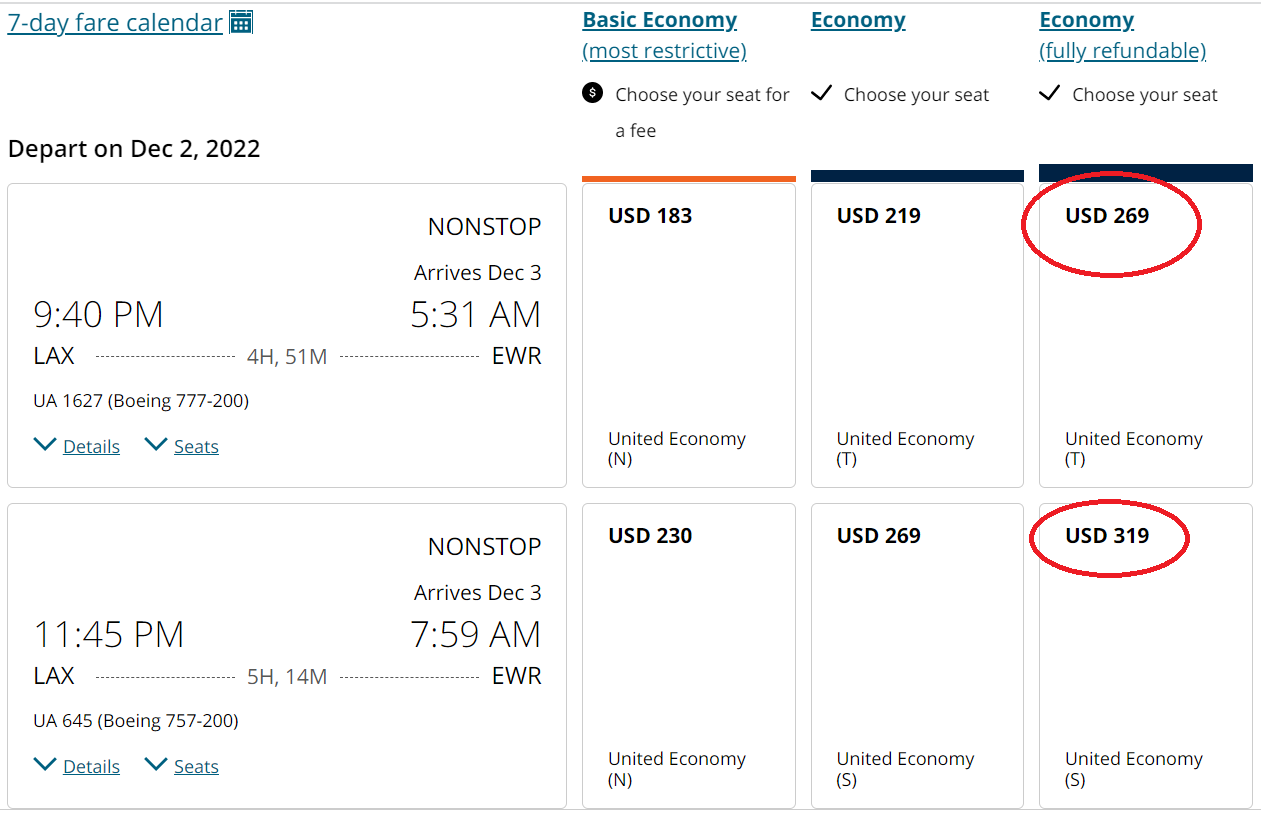Open the fully refundable Economy info link

(1121, 50)
